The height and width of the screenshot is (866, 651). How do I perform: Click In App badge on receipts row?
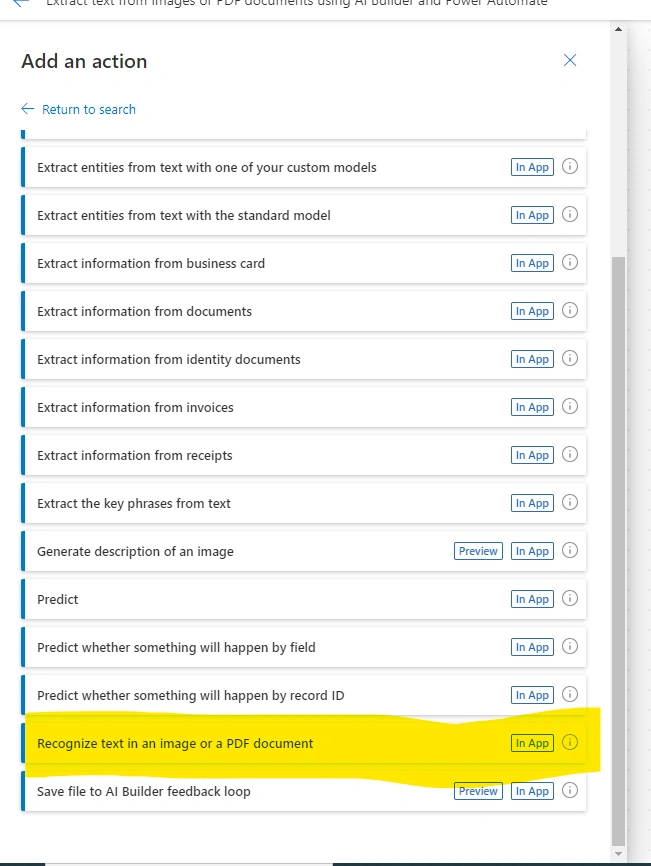[x=532, y=455]
